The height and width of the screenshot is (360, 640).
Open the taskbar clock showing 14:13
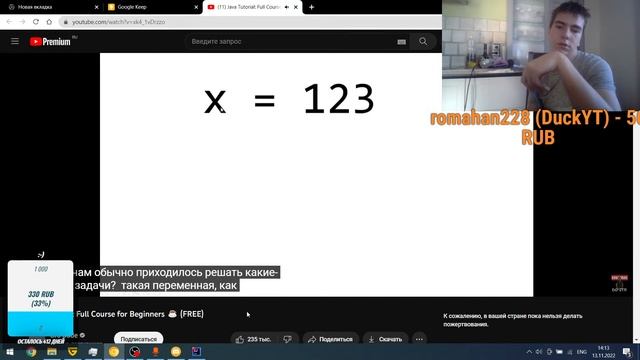(603, 351)
